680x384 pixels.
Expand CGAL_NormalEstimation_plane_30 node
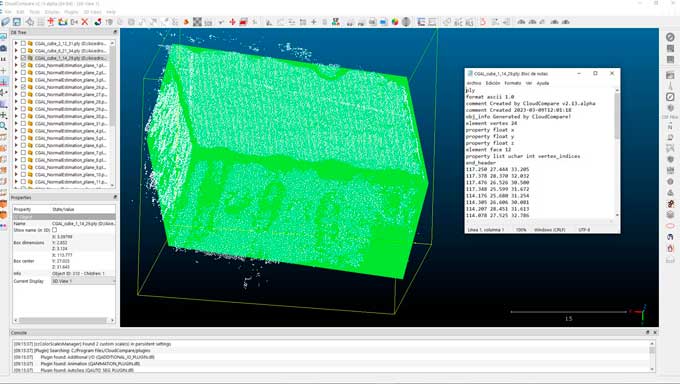pos(16,116)
